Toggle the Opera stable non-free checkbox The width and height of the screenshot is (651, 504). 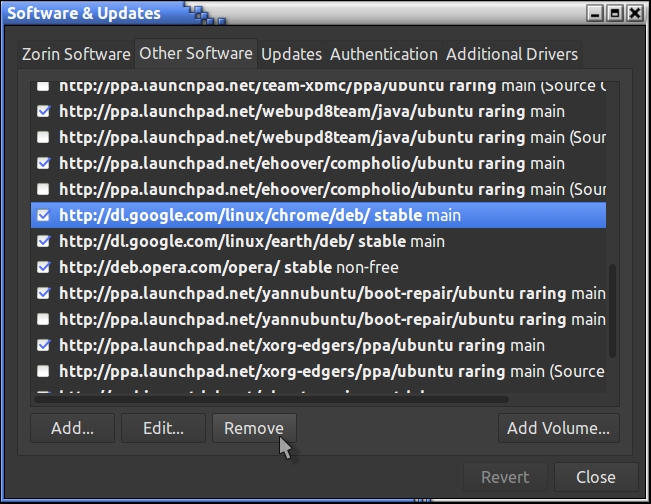tap(43, 267)
